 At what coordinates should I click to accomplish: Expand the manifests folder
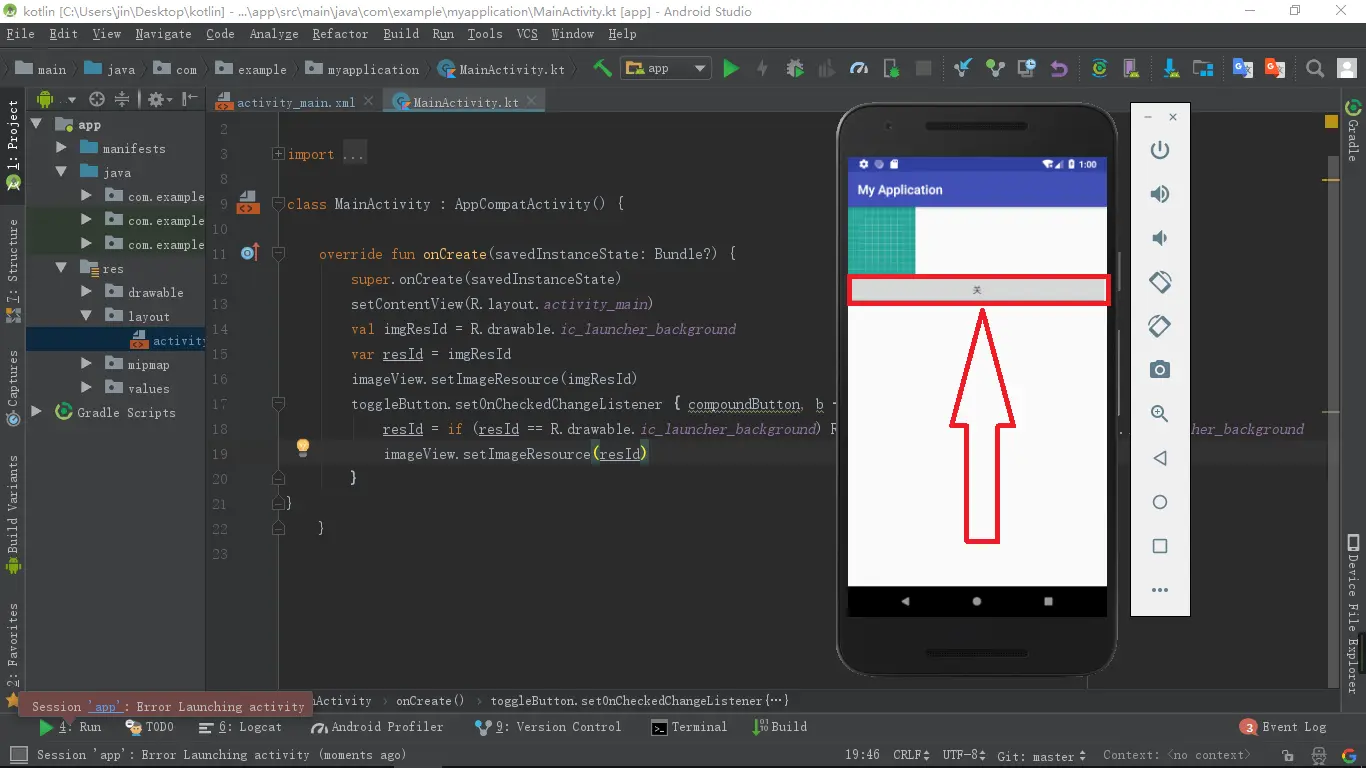point(61,148)
